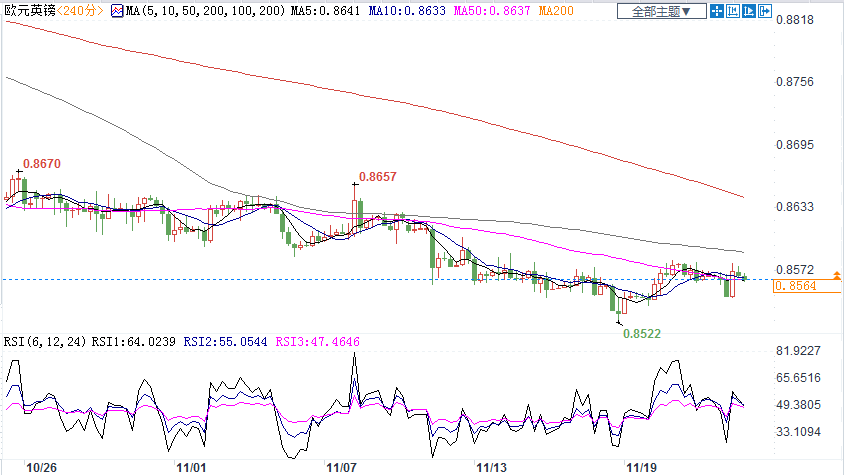The height and width of the screenshot is (475, 844).
Task: Click the 0.8522 low price marker
Action: [642, 334]
